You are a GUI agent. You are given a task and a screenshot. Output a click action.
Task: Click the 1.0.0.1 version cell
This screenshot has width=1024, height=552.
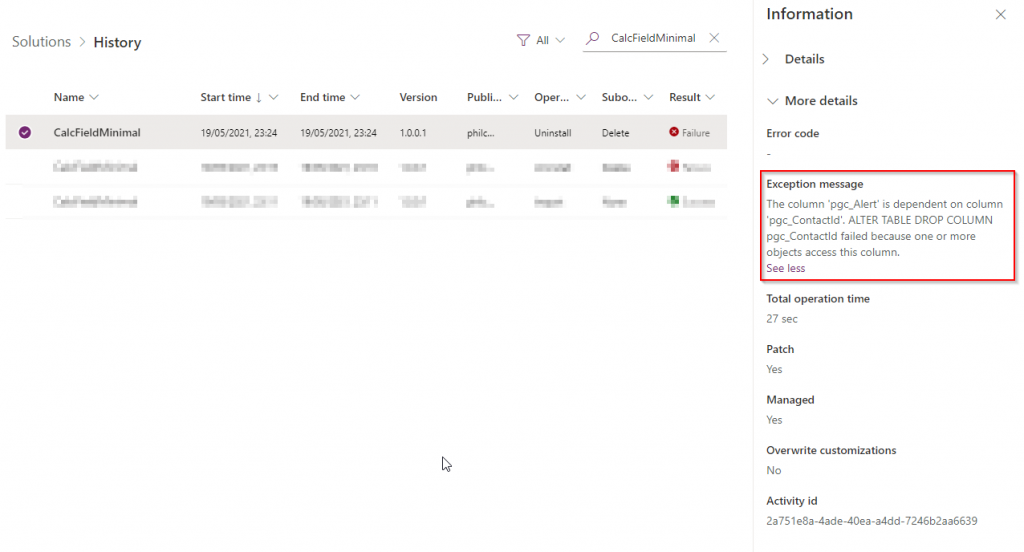413,133
